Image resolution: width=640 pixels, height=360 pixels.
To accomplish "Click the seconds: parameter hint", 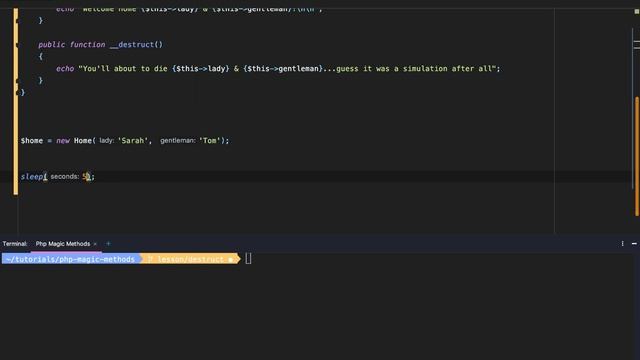I will point(64,176).
